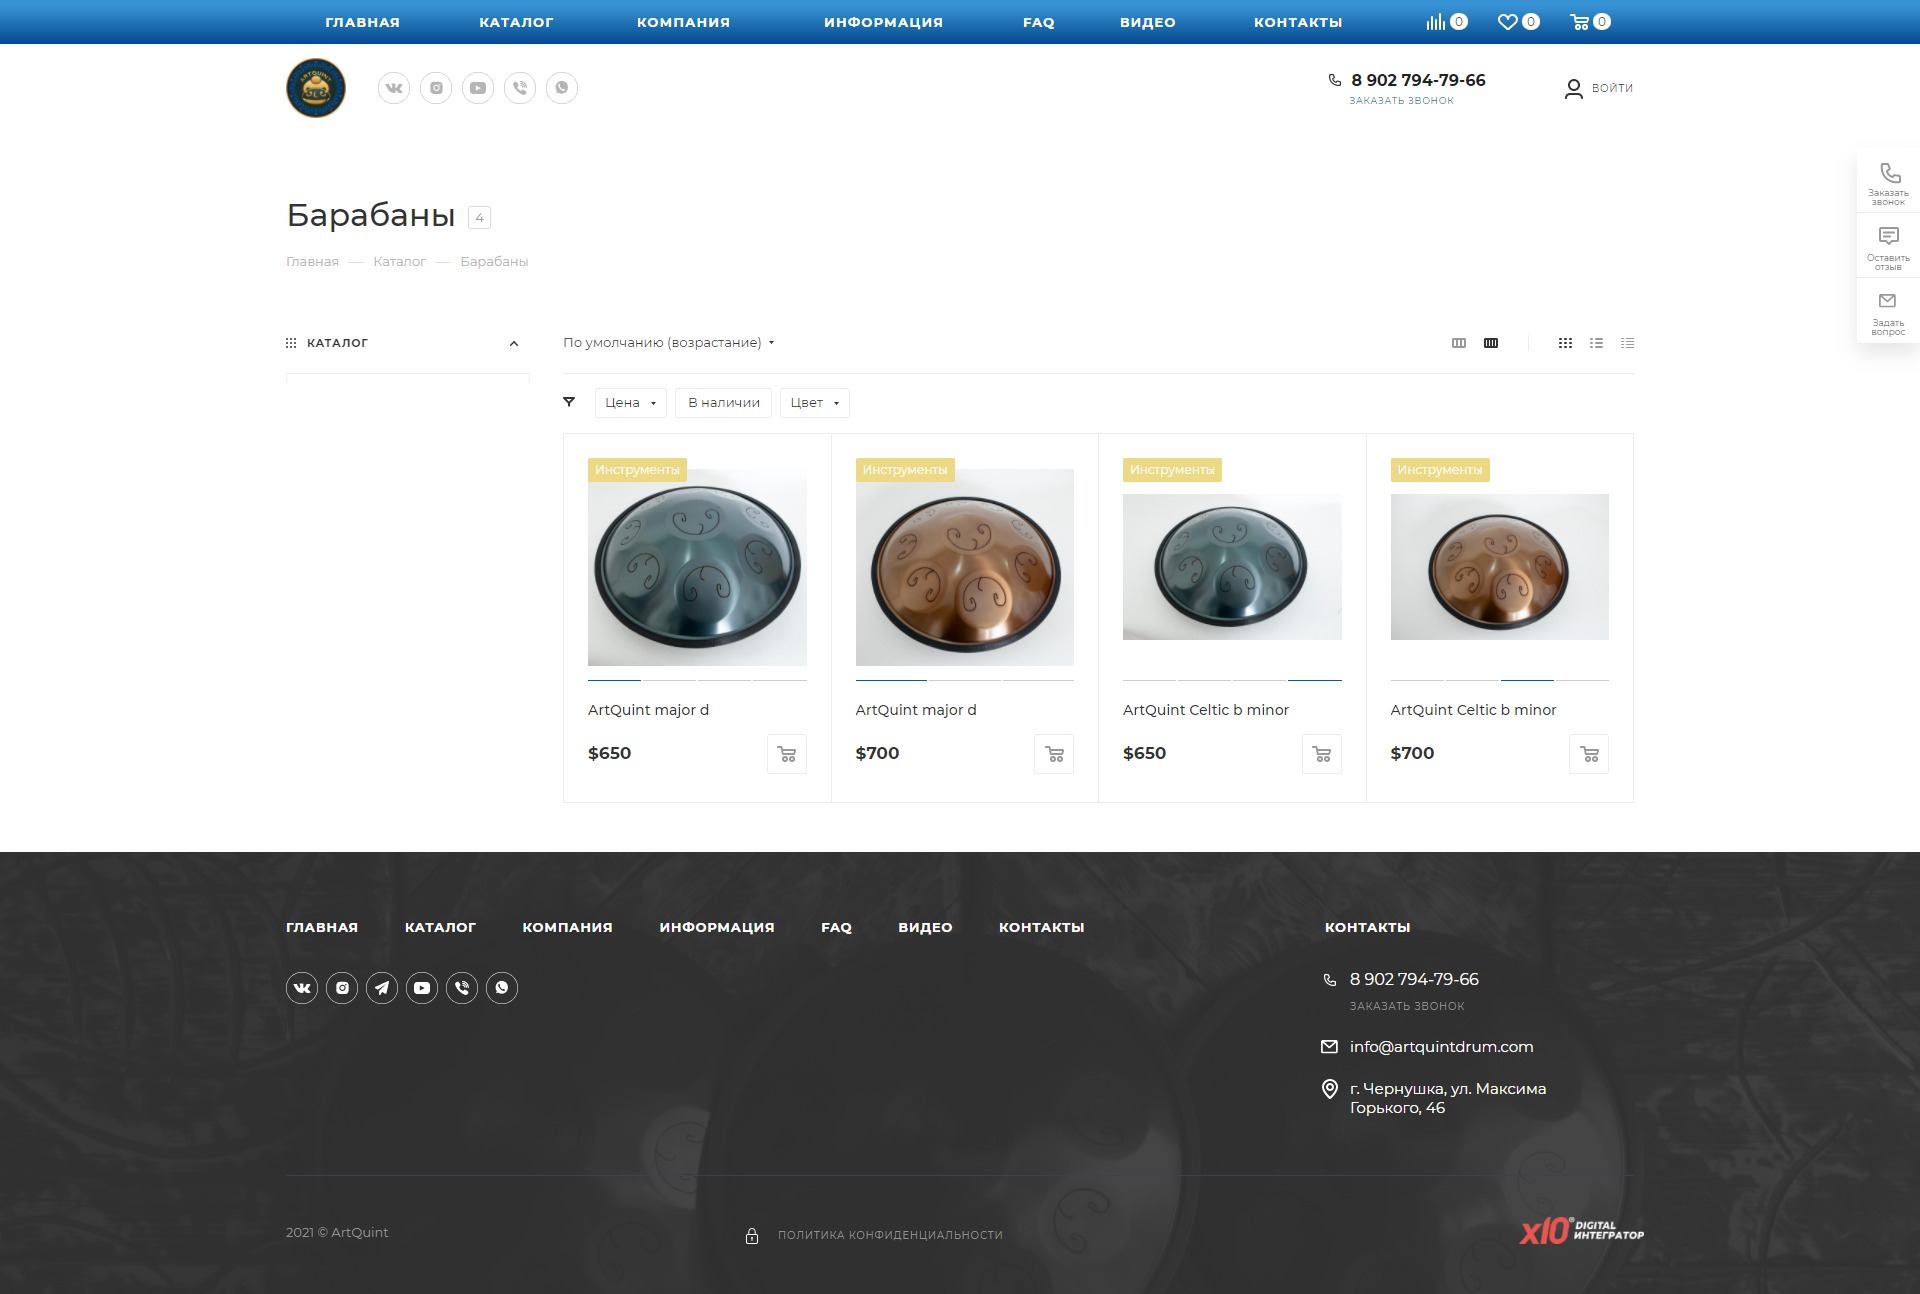This screenshot has height=1294, width=1920.
Task: Open FAQ in top navigation
Action: click(1038, 22)
